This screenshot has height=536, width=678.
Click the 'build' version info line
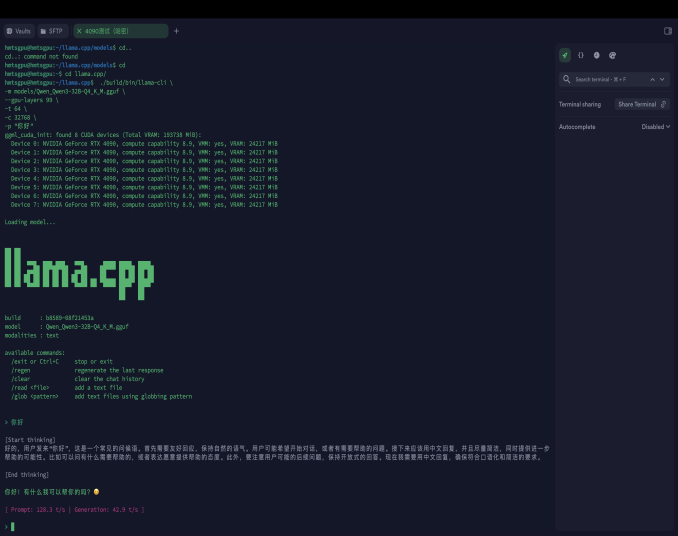(x=49, y=318)
